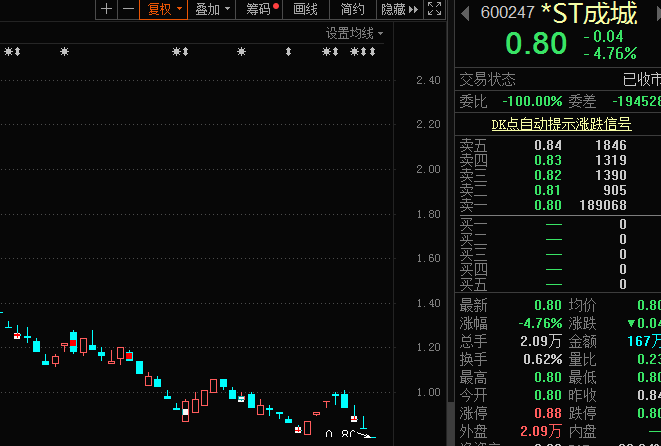
Task: Click 交易状态 label
Action: (x=487, y=79)
